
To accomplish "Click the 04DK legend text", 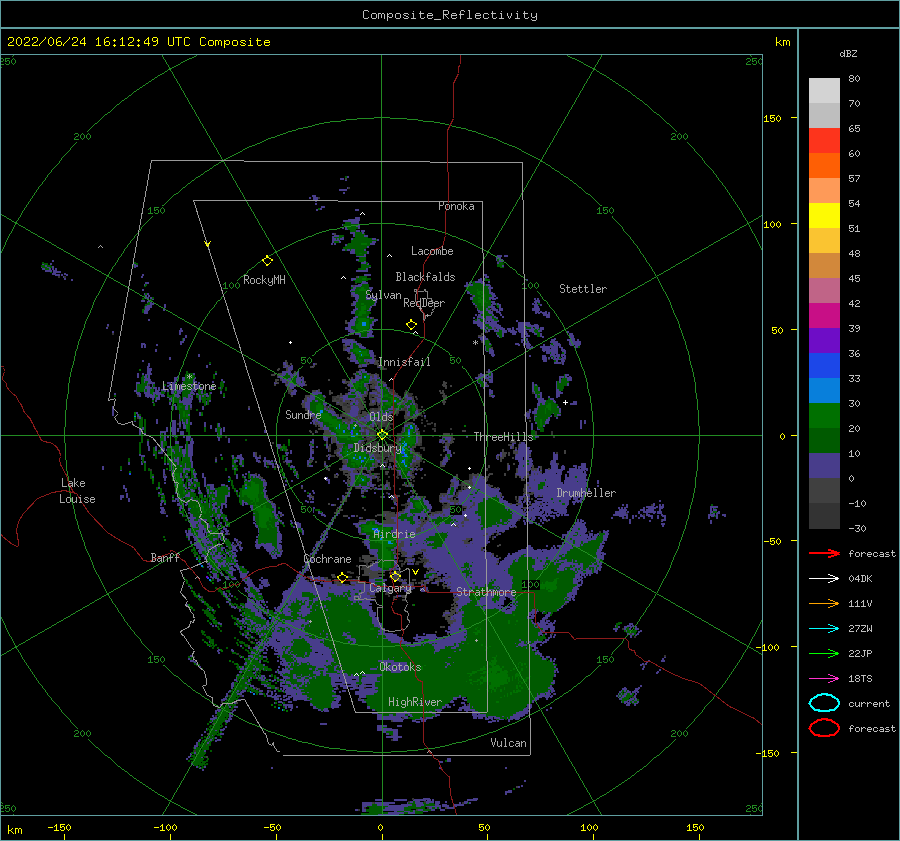I will (x=860, y=578).
